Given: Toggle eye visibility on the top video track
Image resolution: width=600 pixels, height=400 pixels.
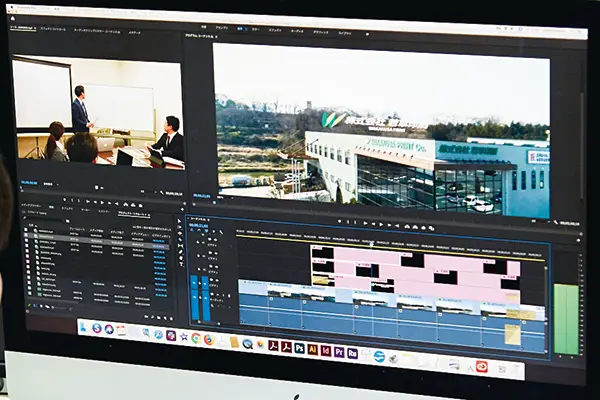Looking at the screenshot, I should (x=215, y=240).
